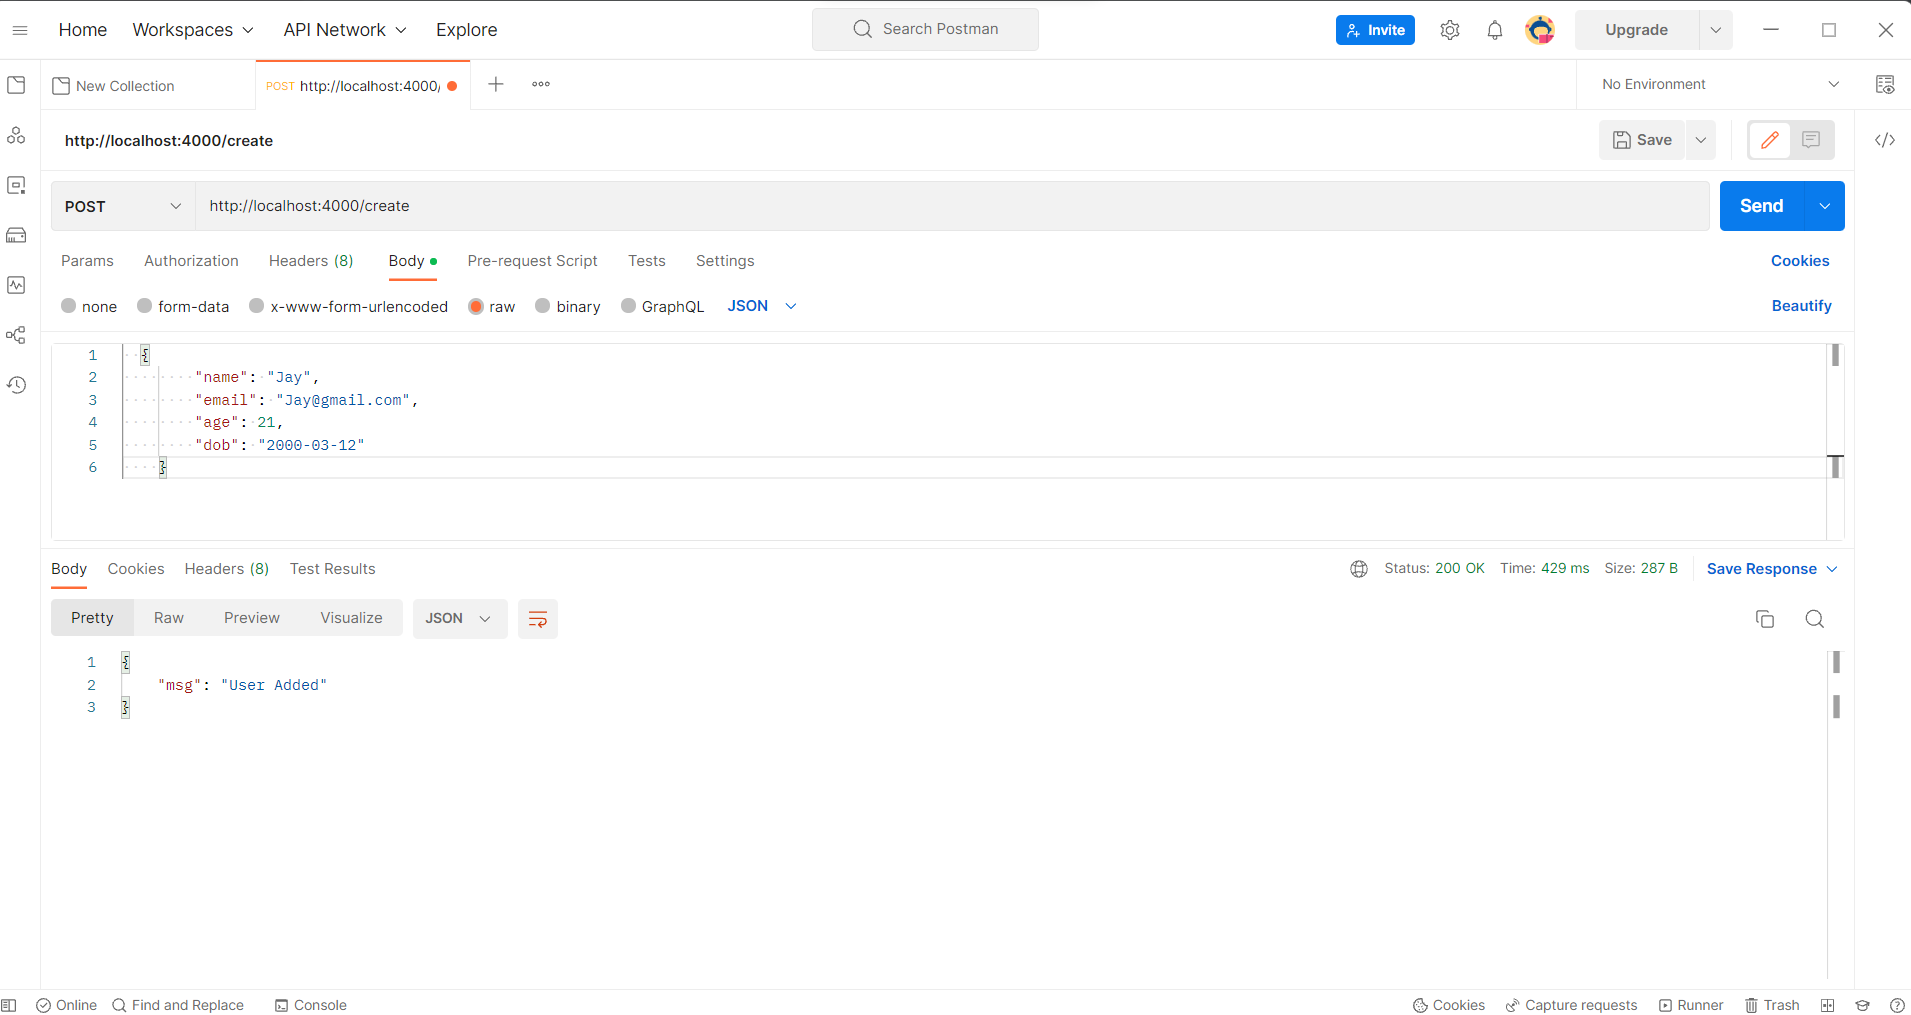
Task: Toggle word wrap in response viewer
Action: point(537,619)
